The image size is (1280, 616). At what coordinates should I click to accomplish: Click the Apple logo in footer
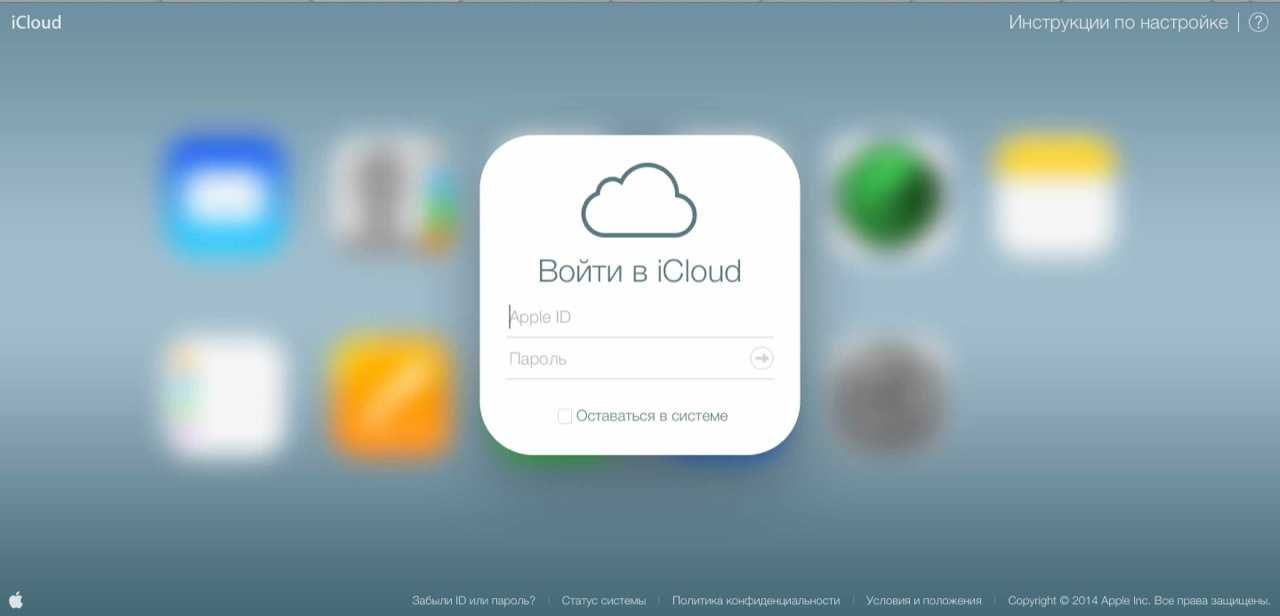click(15, 600)
